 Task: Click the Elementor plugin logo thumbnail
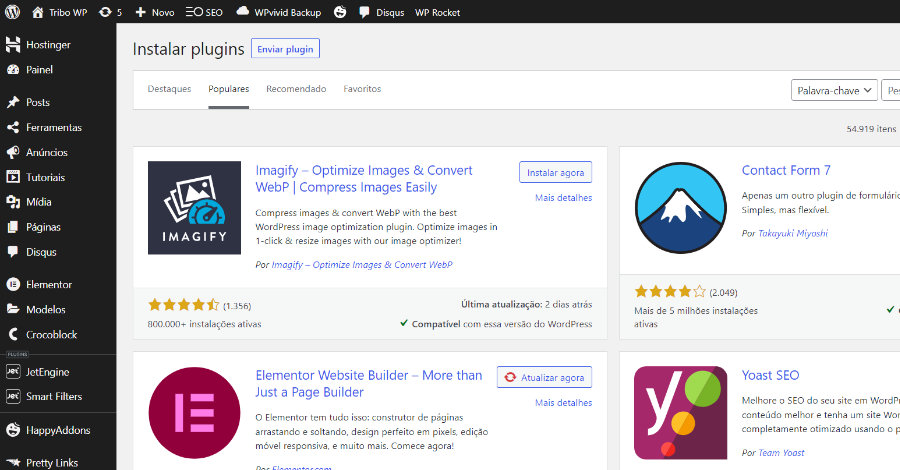pos(195,413)
